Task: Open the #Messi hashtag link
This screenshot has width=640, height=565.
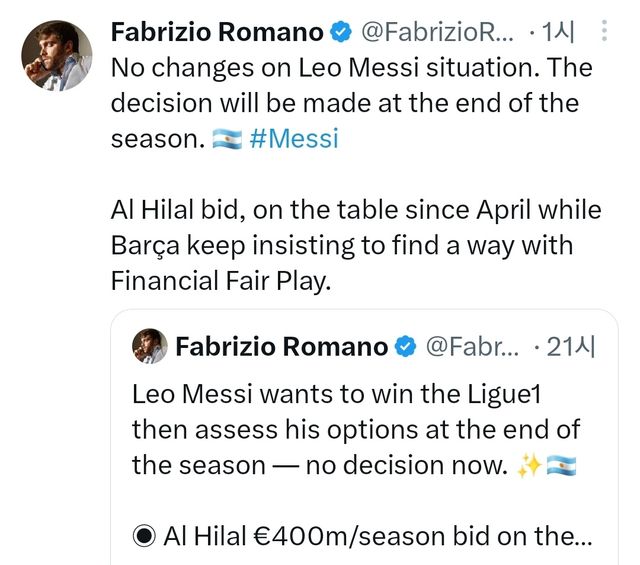Action: click(293, 139)
